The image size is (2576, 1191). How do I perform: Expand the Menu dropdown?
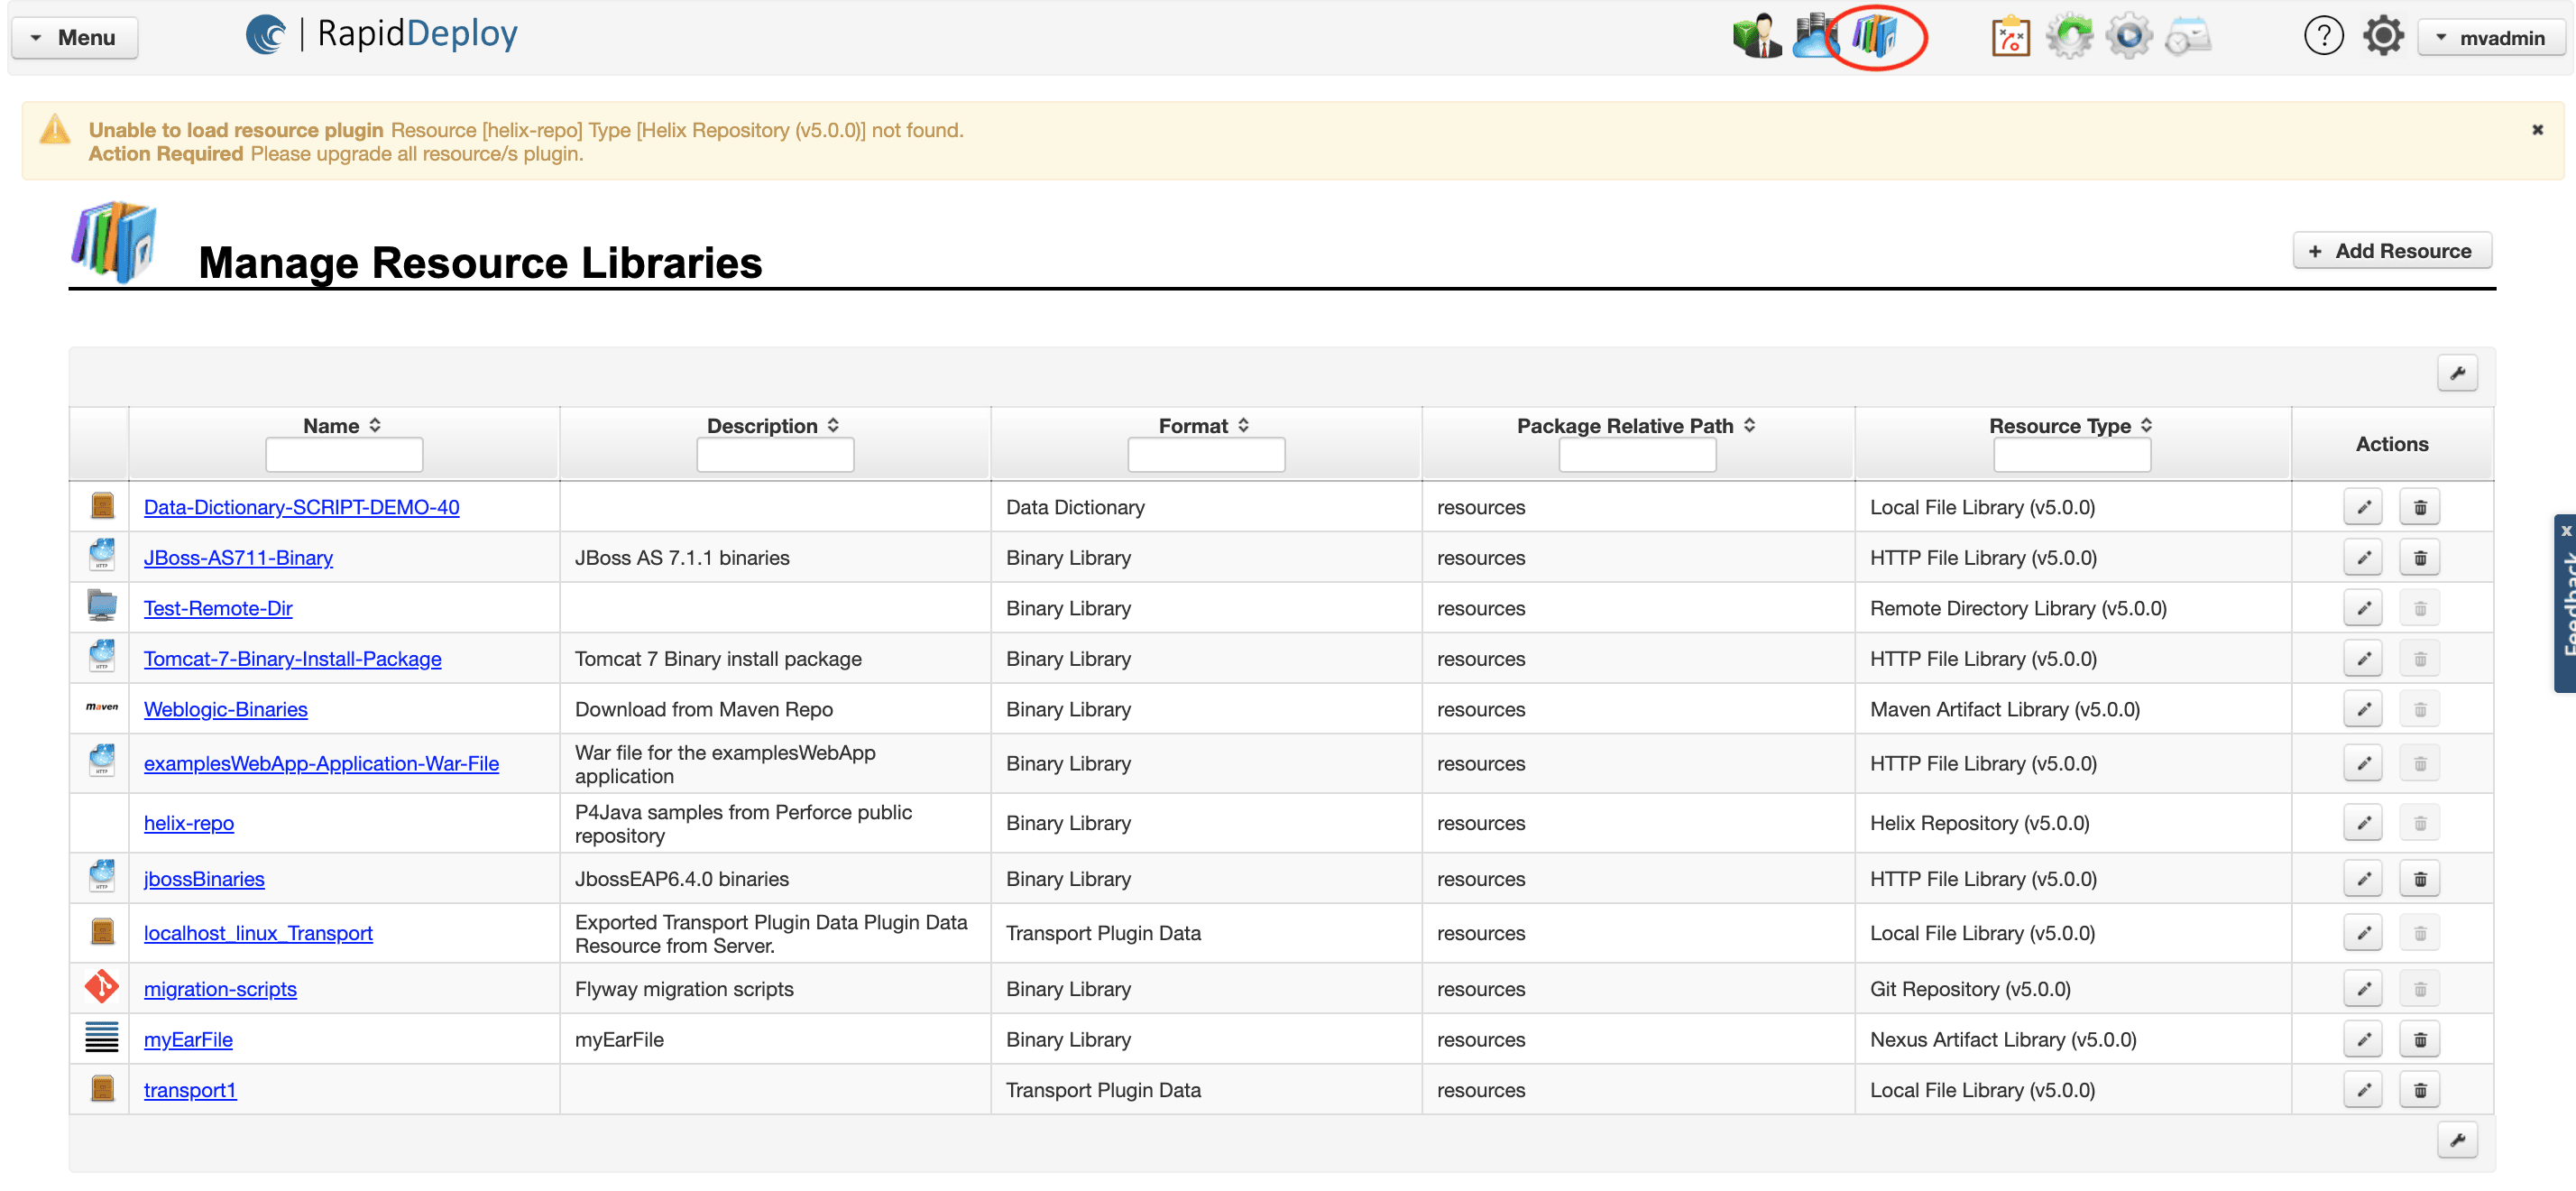[74, 38]
